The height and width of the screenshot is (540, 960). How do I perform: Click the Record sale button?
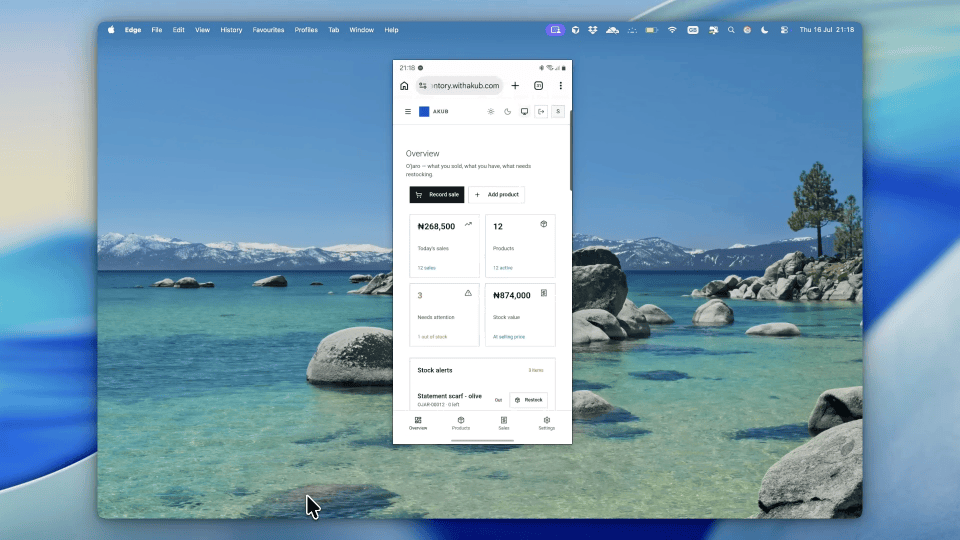click(437, 195)
